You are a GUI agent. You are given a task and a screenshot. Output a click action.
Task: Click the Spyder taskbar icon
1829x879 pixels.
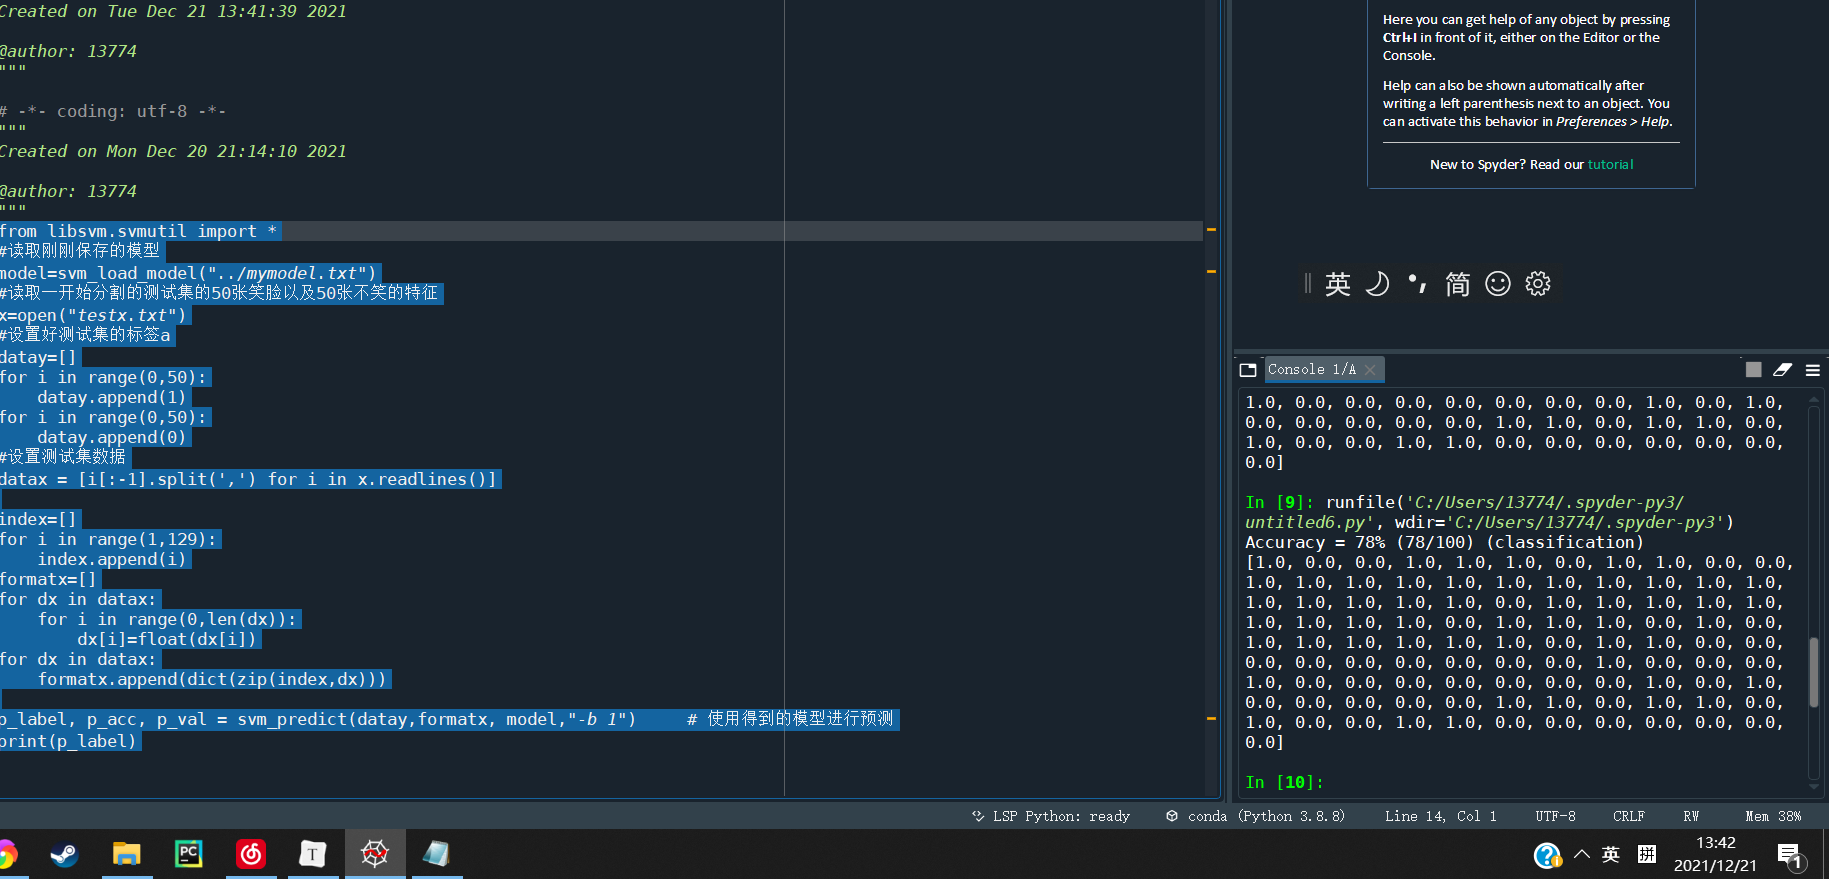[375, 854]
